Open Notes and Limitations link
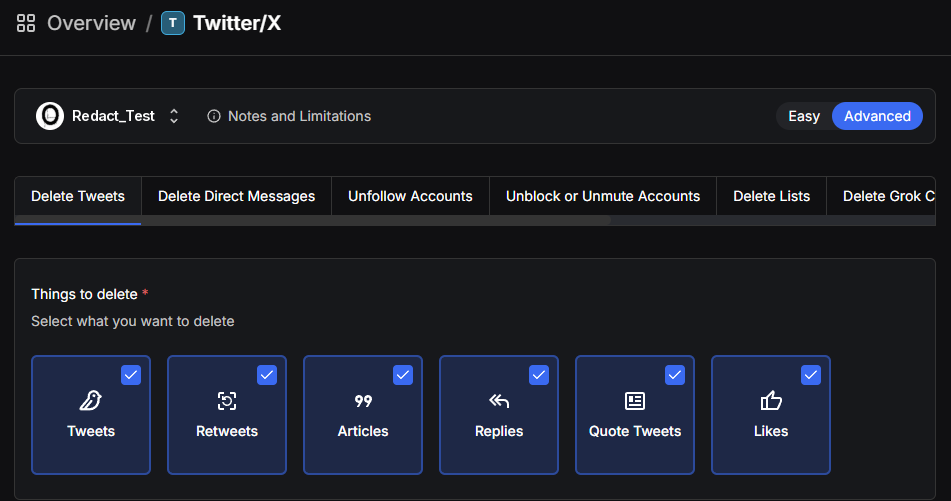This screenshot has height=501, width=951. tap(299, 116)
